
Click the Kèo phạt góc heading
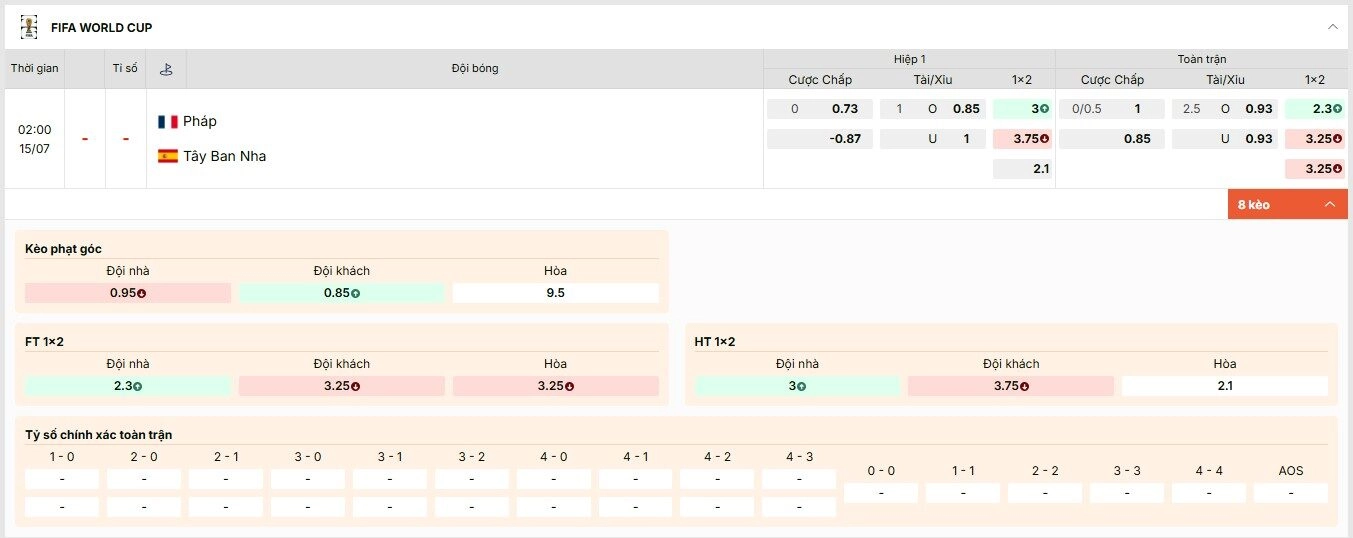pyautogui.click(x=63, y=249)
